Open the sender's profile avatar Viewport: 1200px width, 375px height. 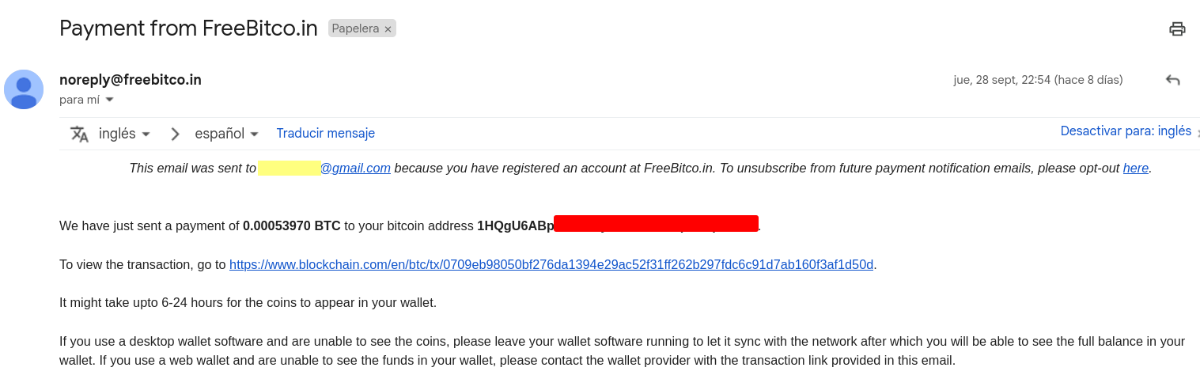pyautogui.click(x=24, y=89)
